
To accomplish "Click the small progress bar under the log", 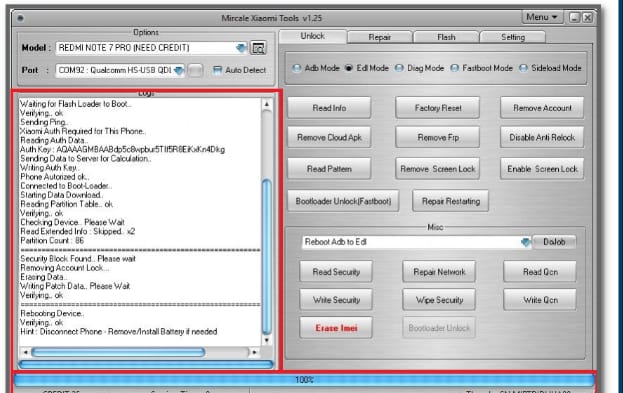I will coord(146,364).
